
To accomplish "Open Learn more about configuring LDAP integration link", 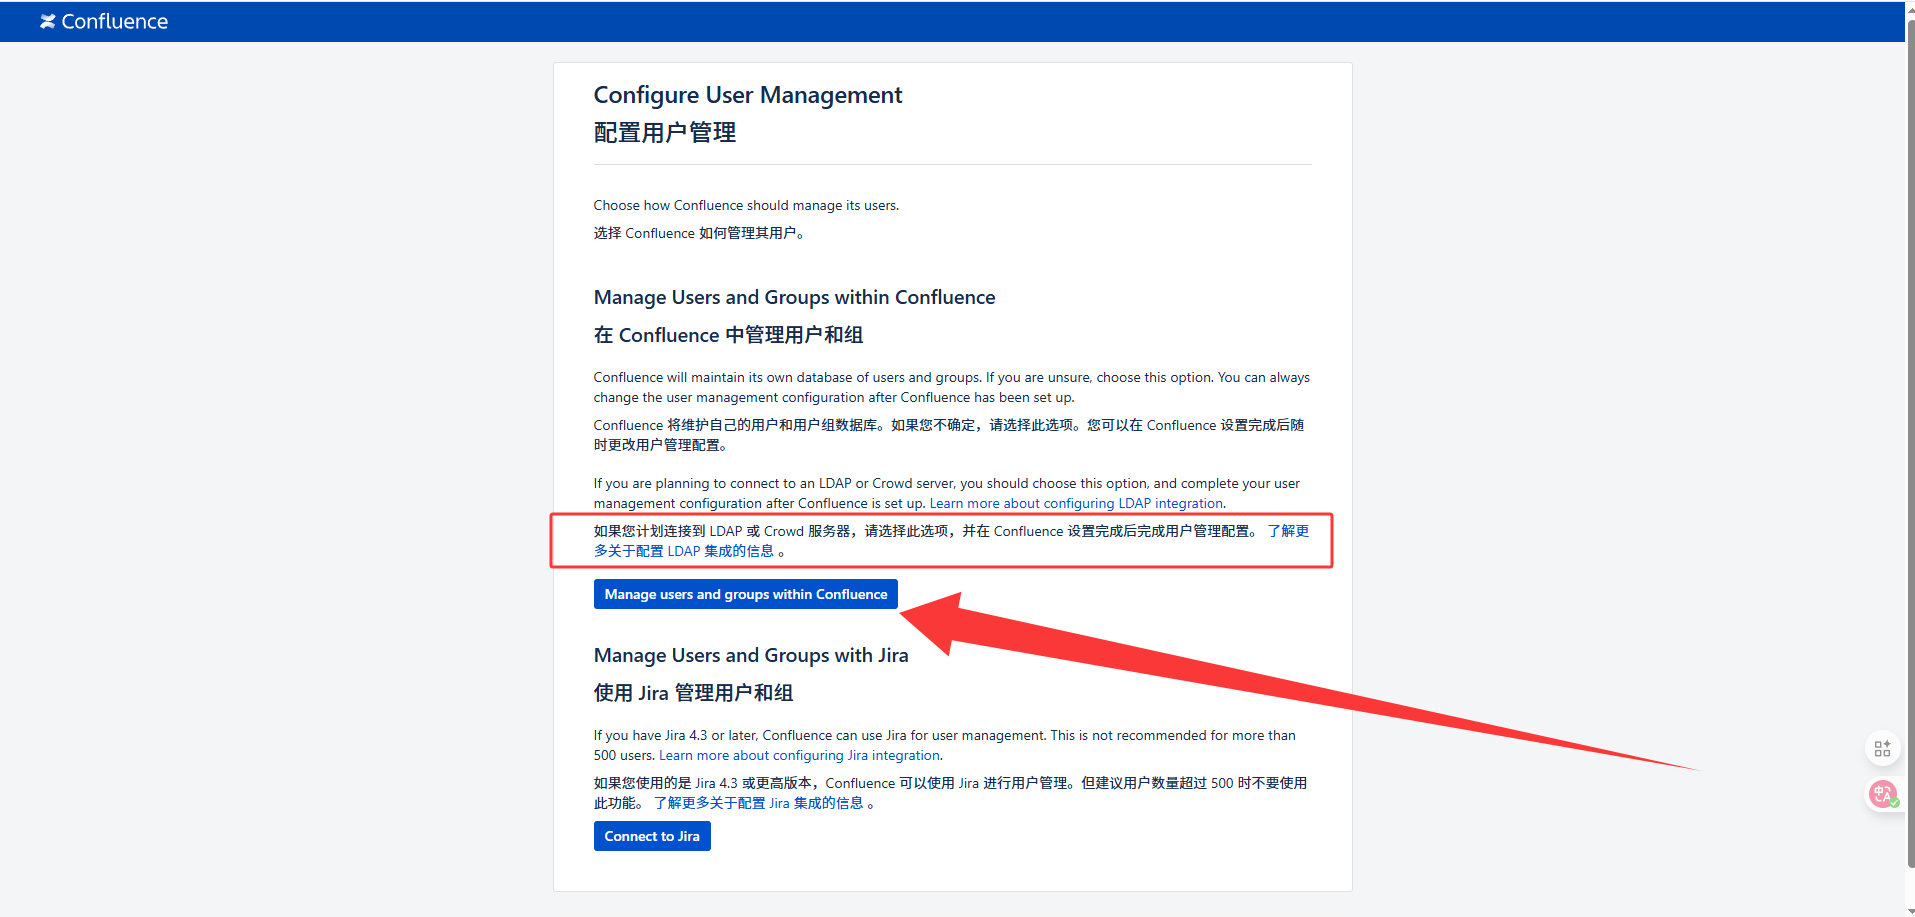I will (x=1076, y=504).
